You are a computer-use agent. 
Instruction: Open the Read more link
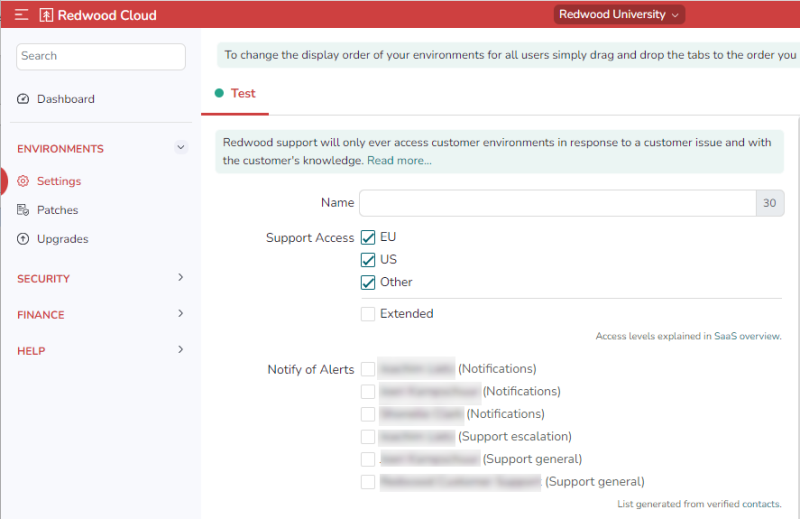[399, 160]
